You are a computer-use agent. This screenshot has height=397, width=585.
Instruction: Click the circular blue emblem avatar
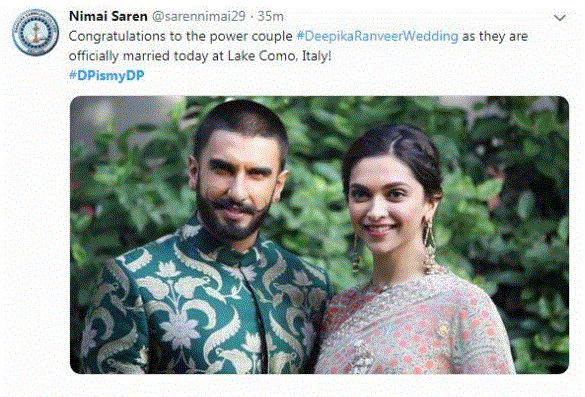click(35, 32)
